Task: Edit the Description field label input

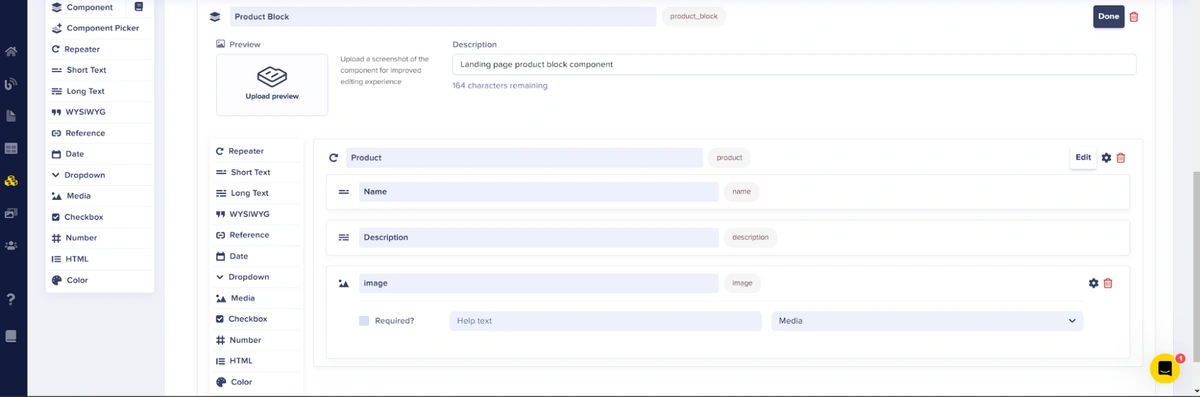Action: point(538,237)
